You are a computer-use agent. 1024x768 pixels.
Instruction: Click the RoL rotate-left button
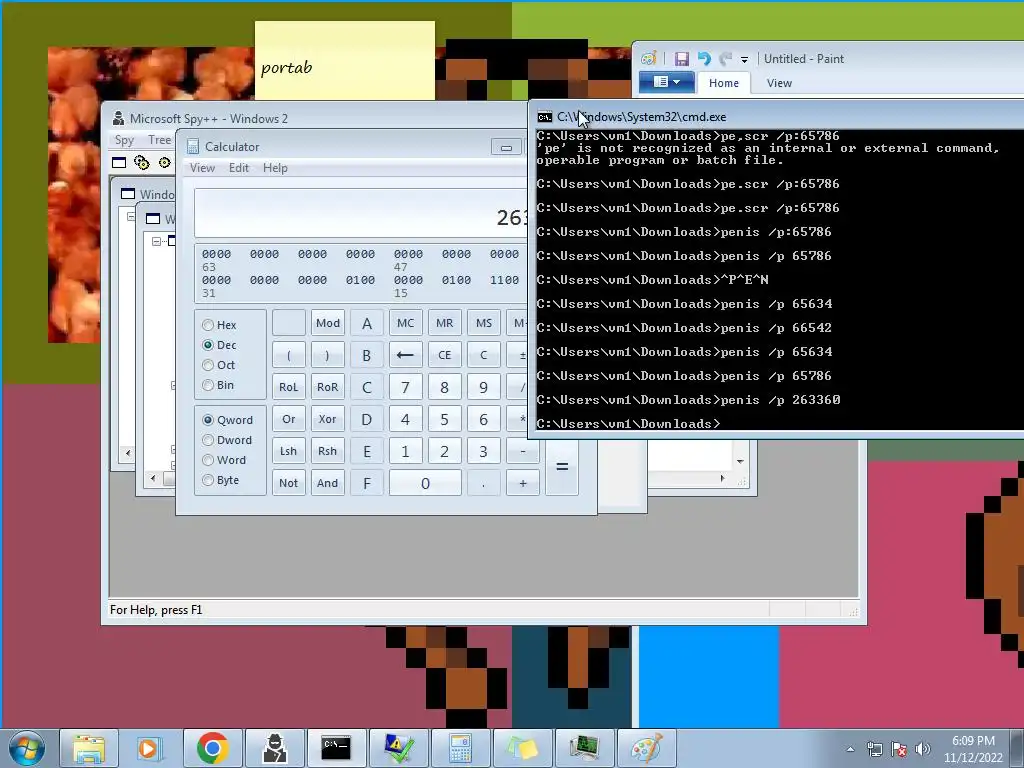point(289,387)
